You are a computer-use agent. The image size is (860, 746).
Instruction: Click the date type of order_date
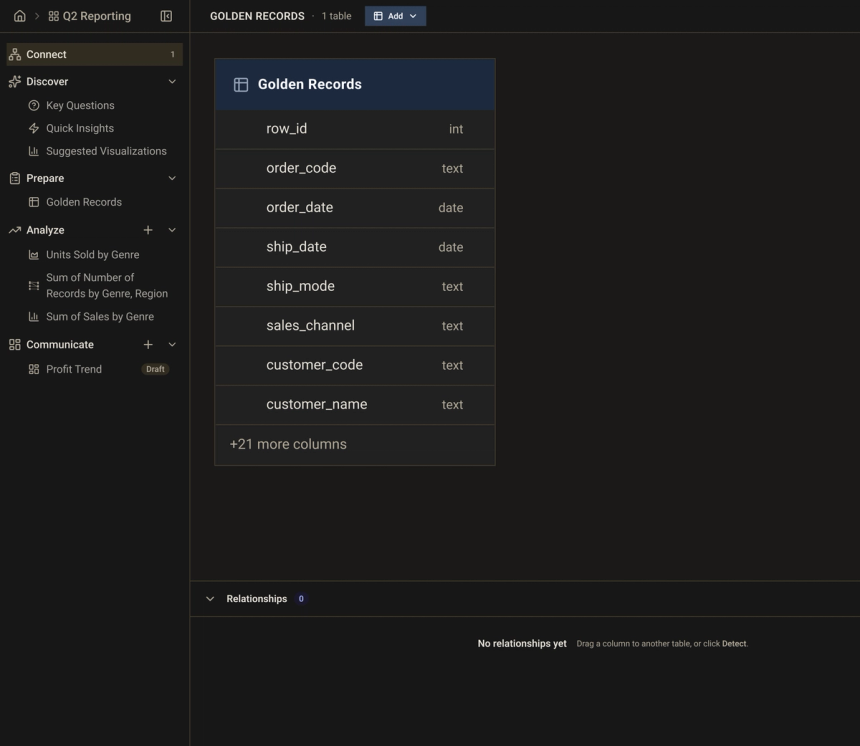click(x=451, y=208)
